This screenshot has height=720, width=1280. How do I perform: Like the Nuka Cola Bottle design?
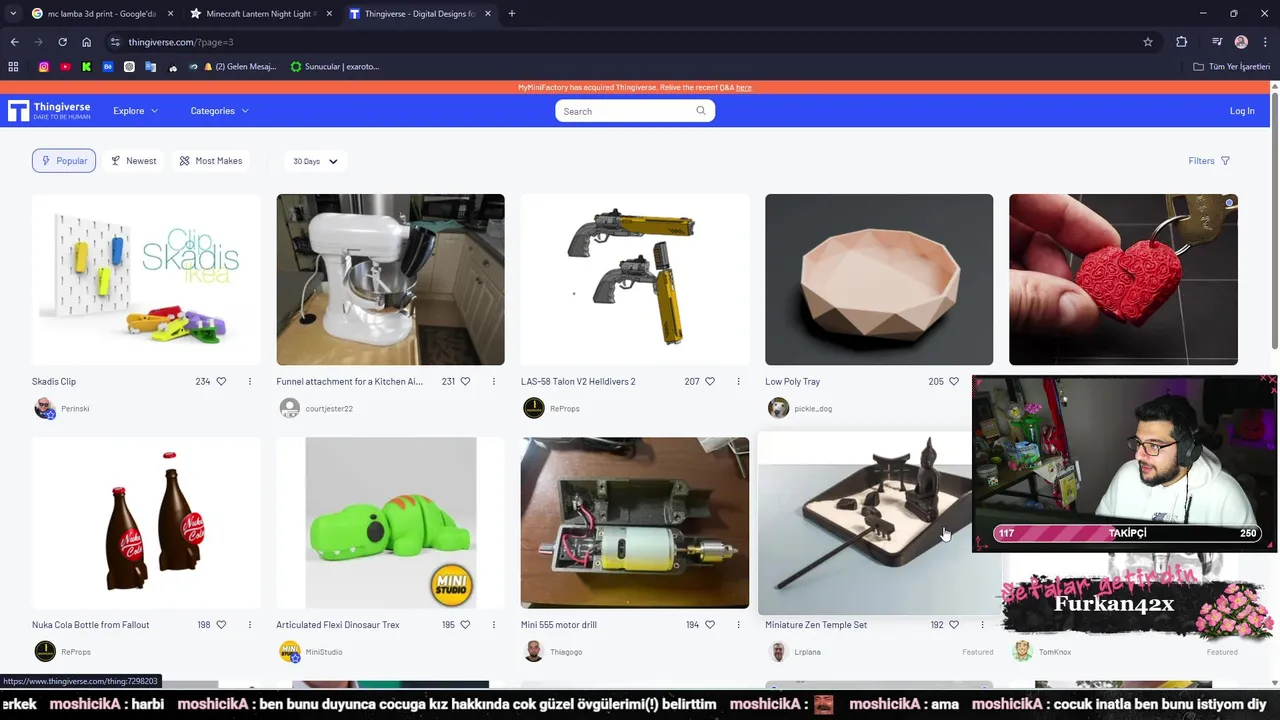coord(221,625)
